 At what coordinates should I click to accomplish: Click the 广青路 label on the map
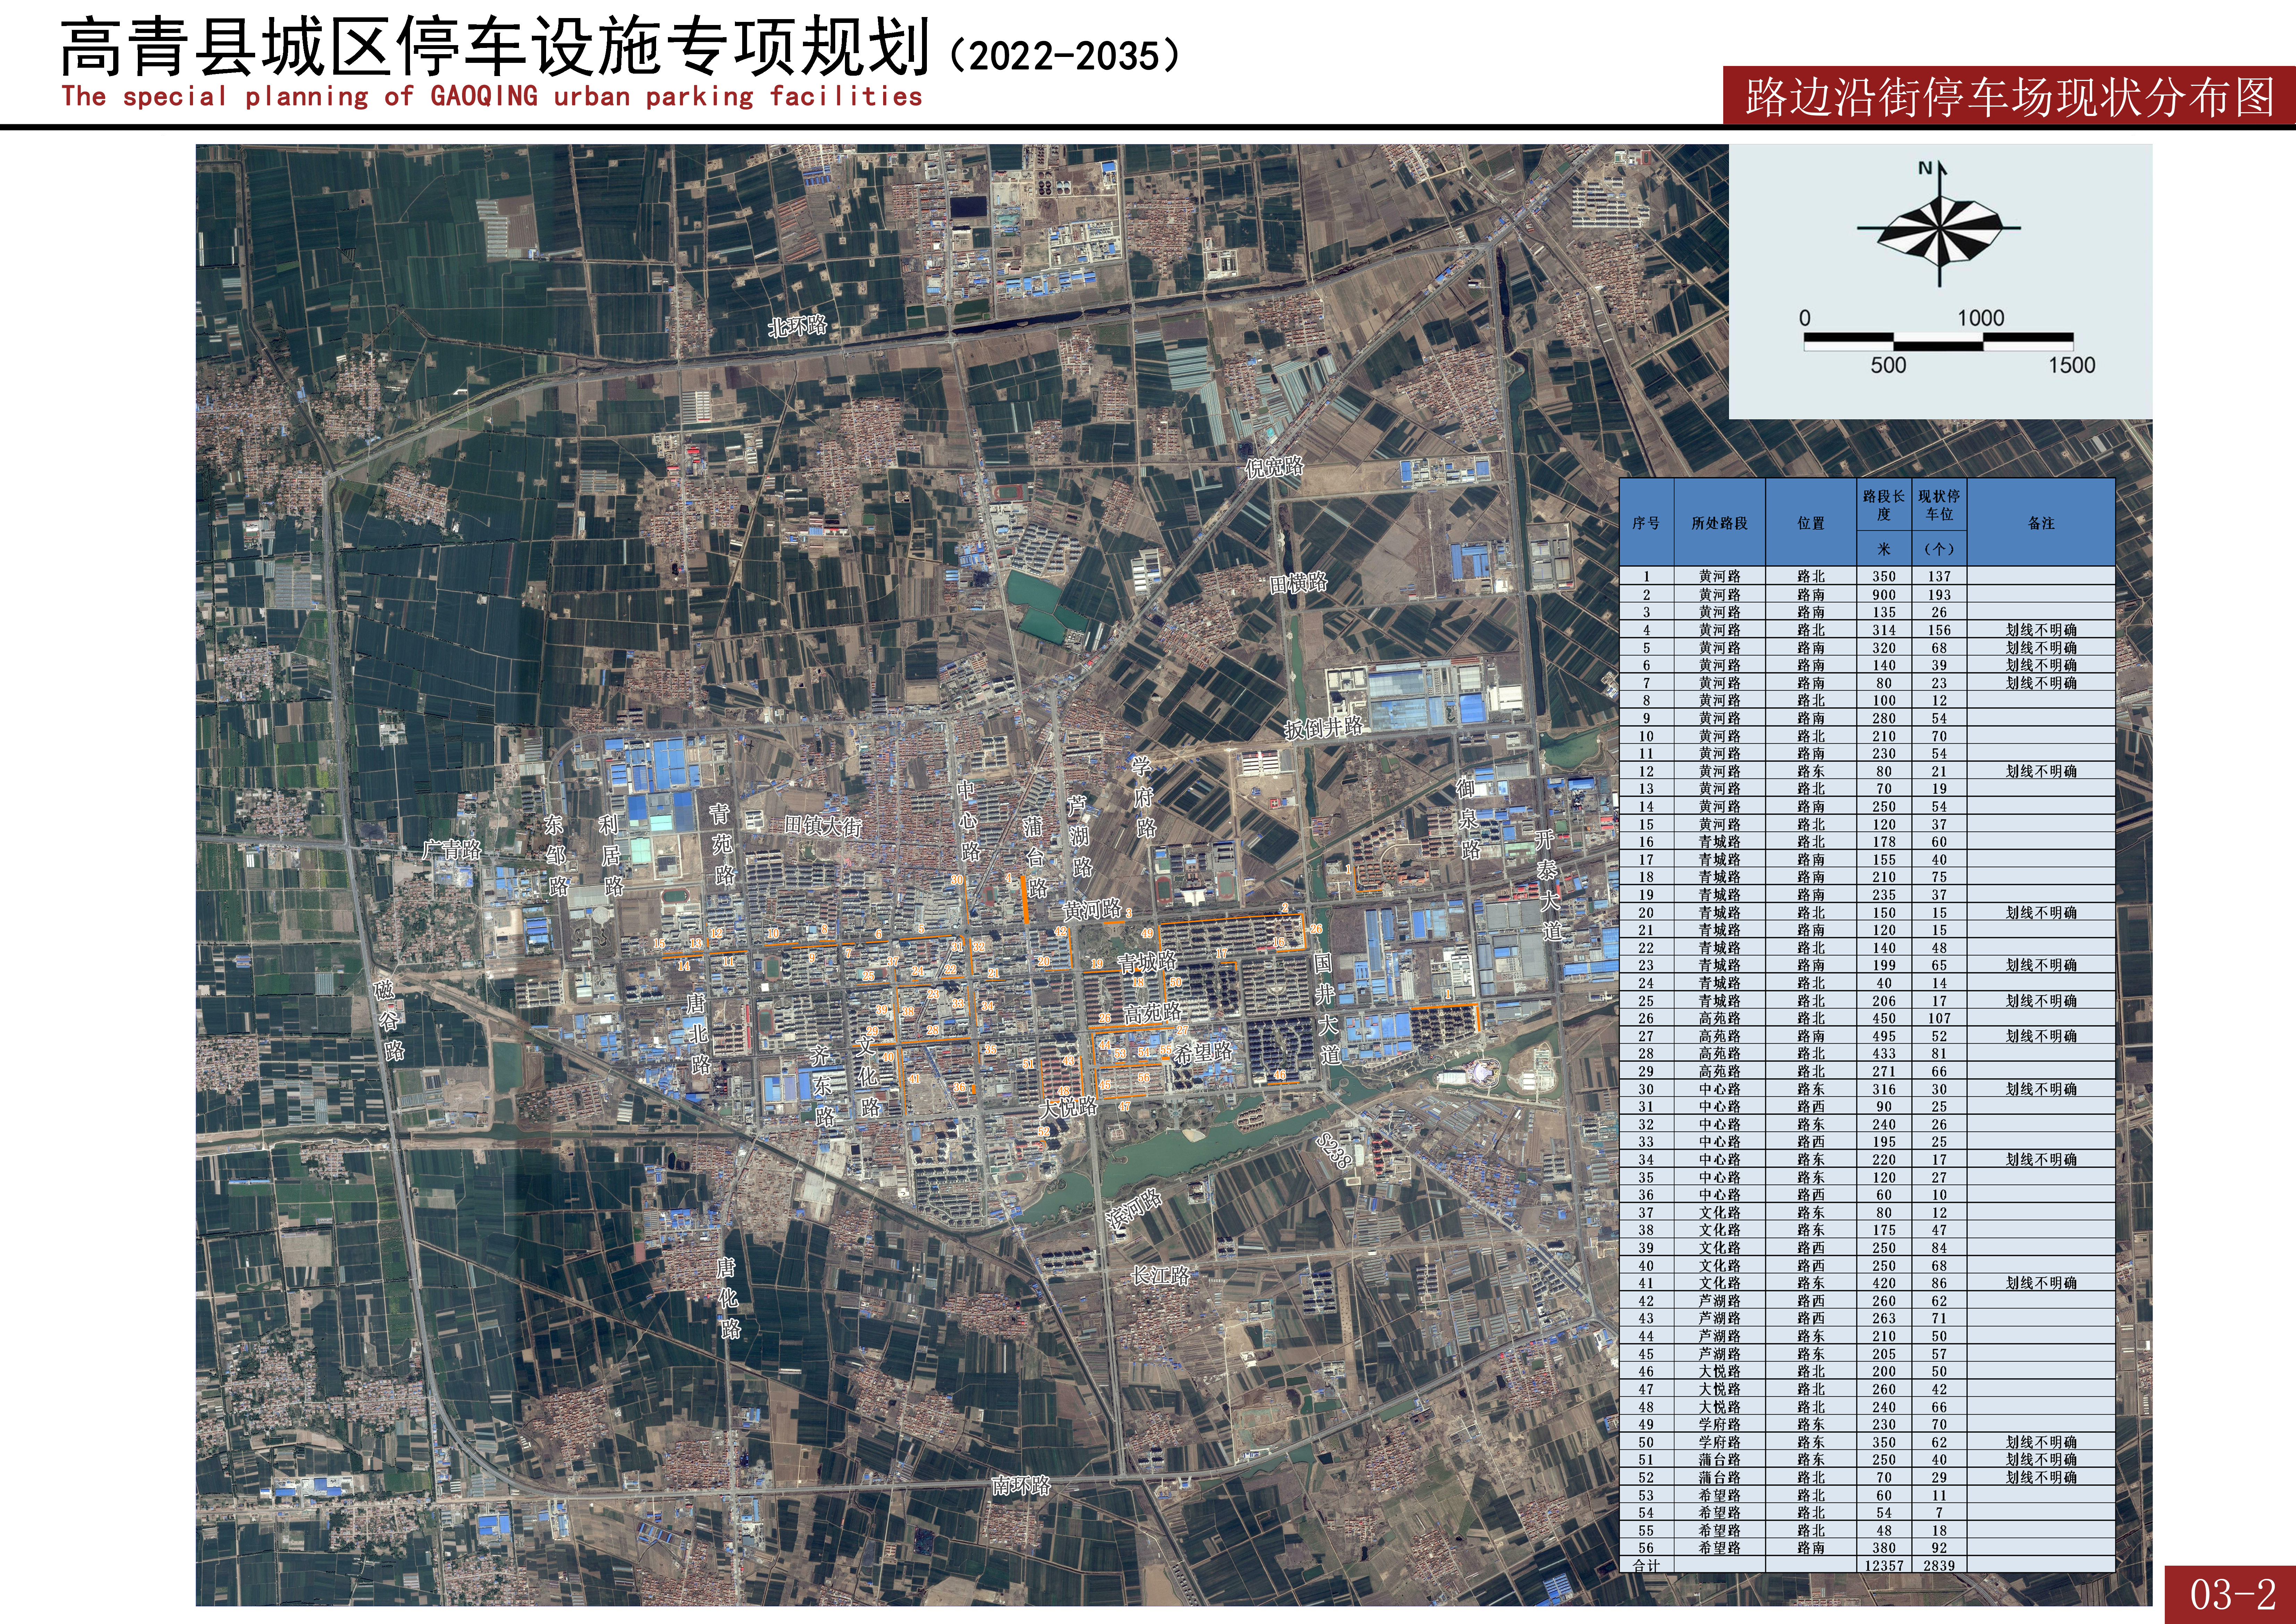(x=452, y=850)
